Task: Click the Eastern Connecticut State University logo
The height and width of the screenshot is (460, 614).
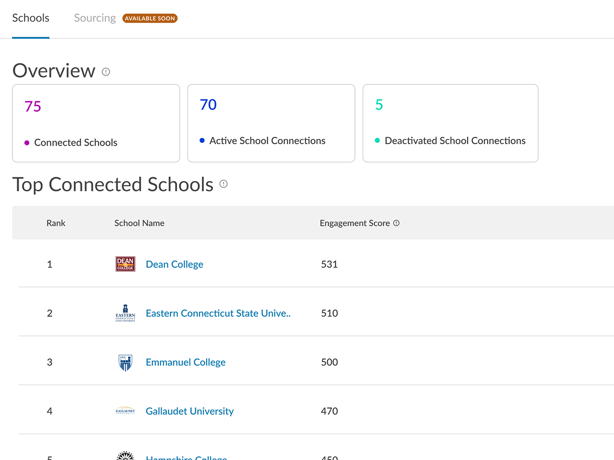Action: [125, 313]
